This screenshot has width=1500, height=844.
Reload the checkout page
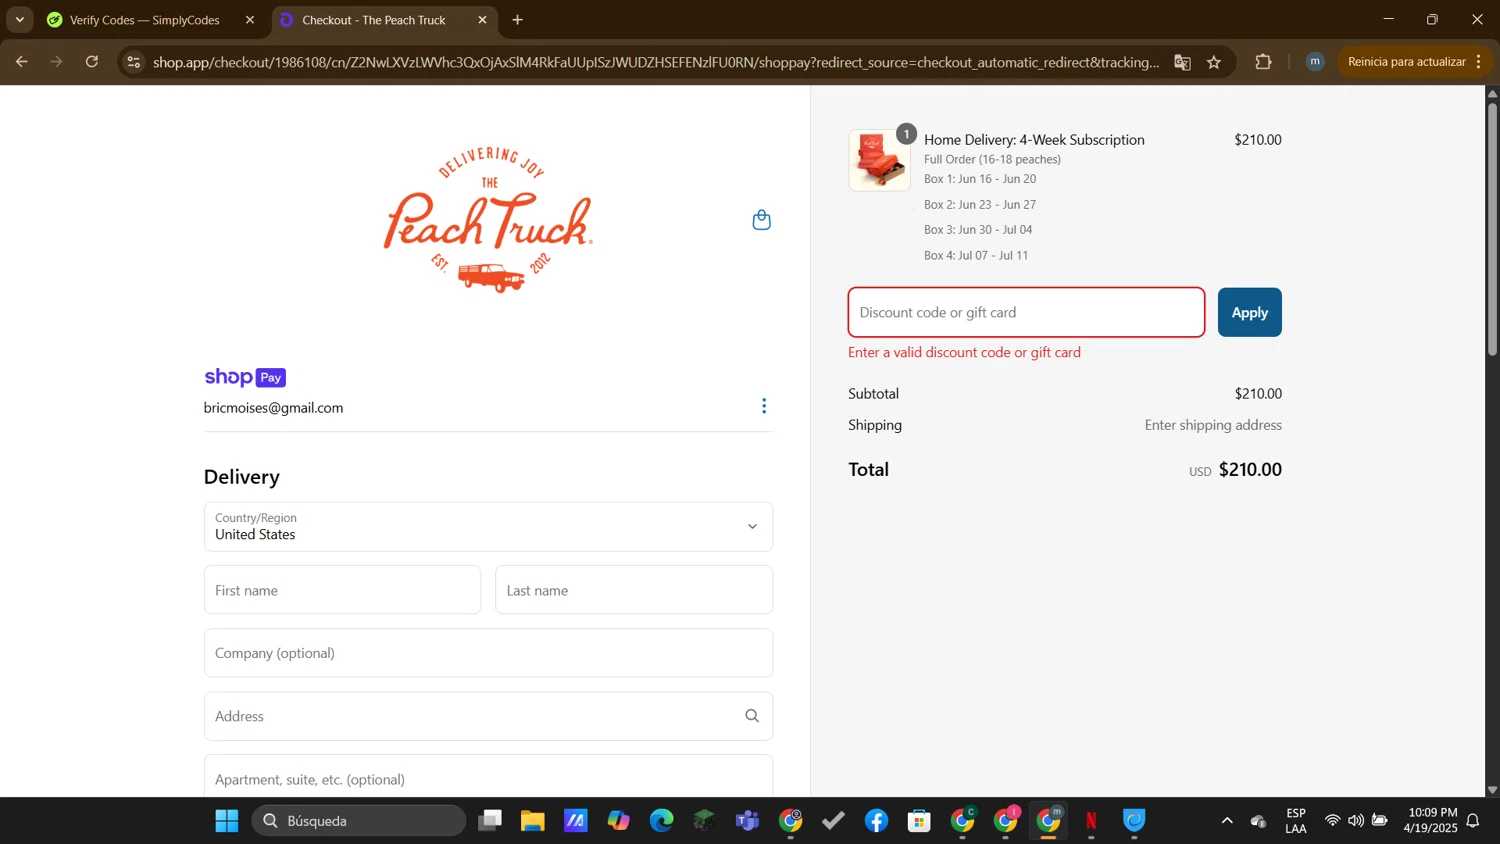click(92, 62)
